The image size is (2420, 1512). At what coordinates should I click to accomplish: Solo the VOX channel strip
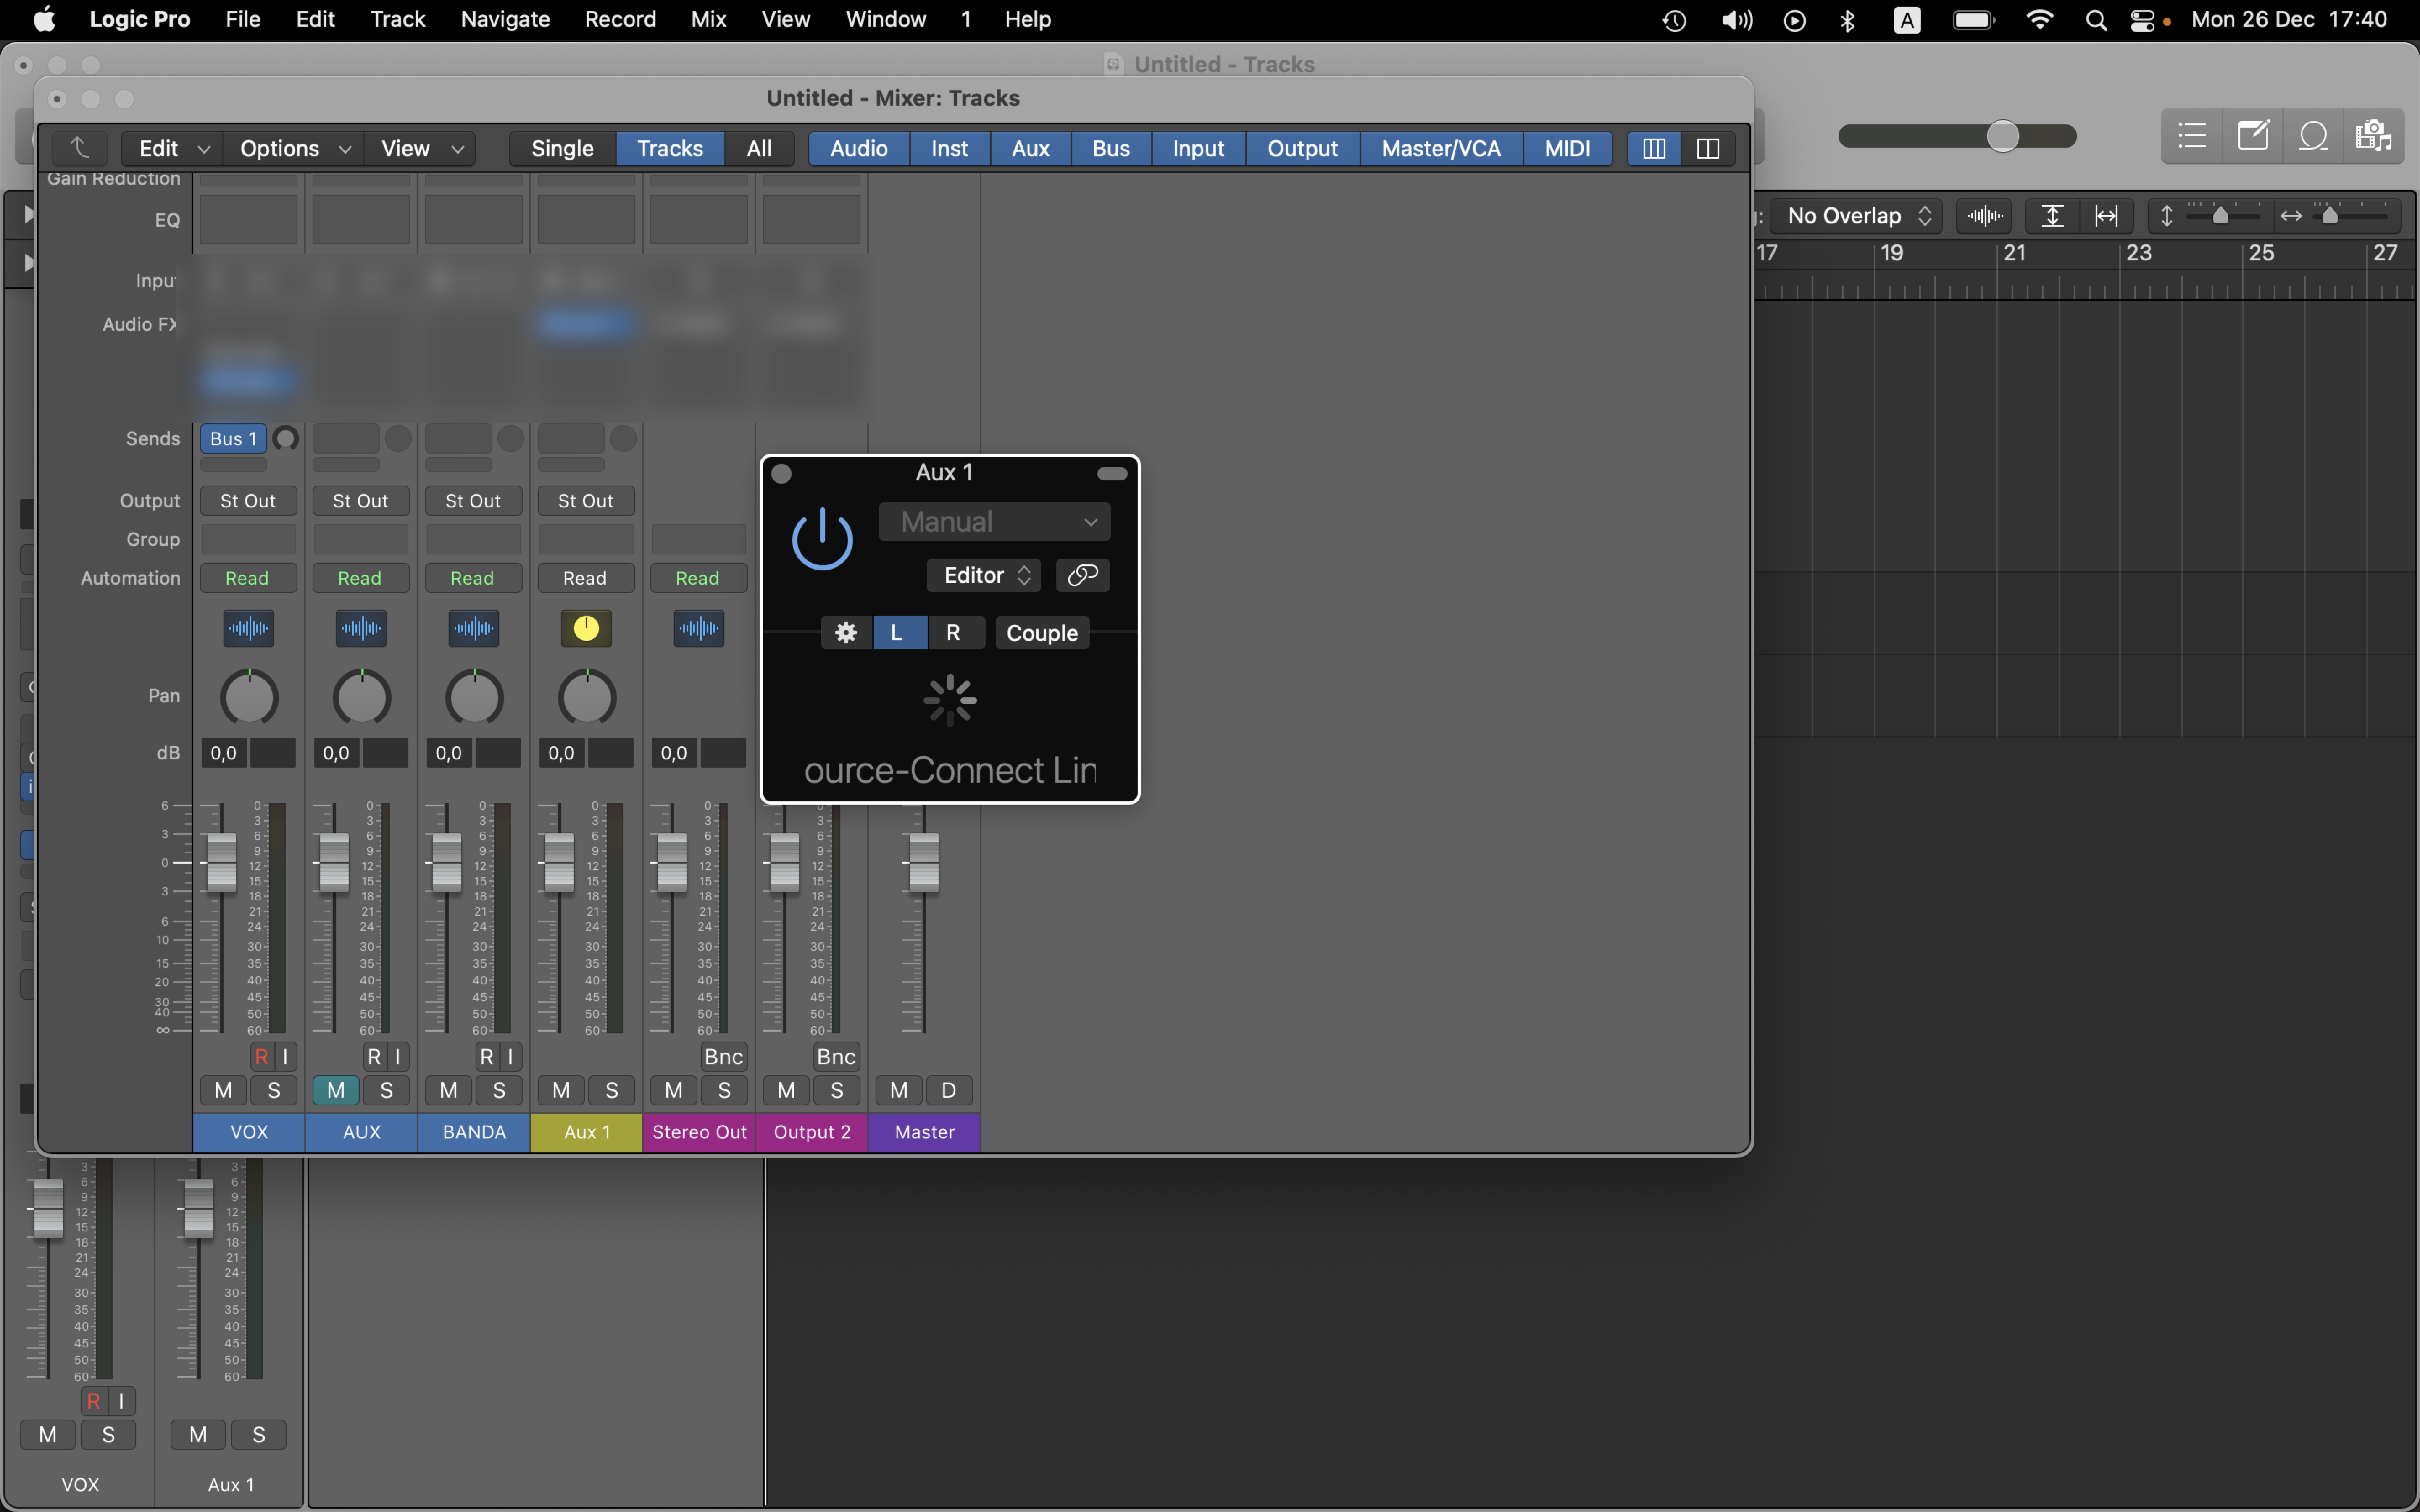click(x=274, y=1090)
